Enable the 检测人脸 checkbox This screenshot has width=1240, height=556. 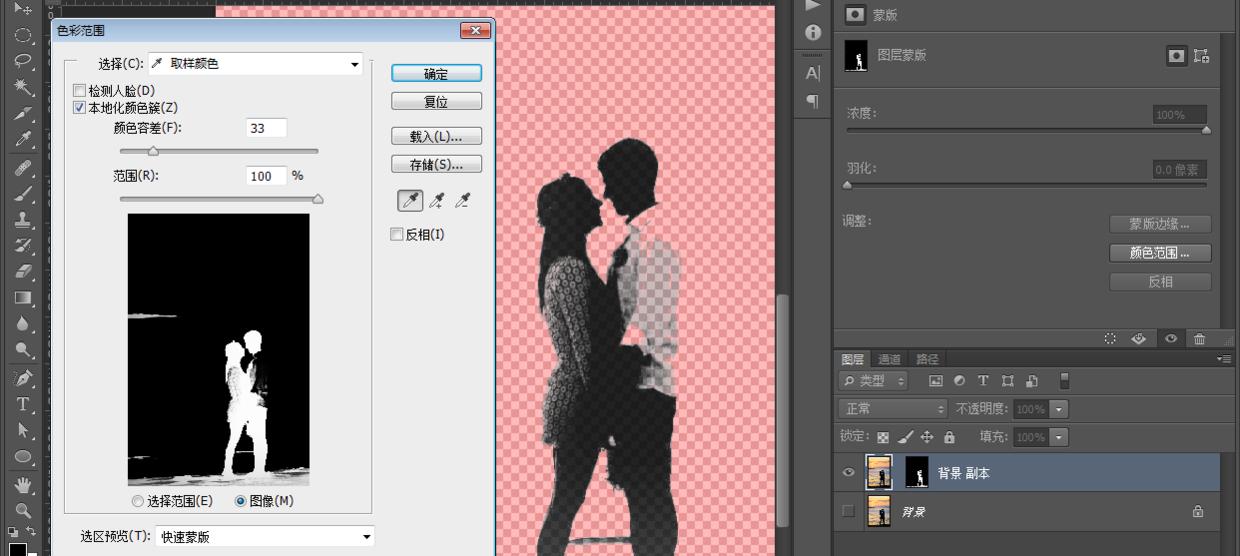point(80,91)
